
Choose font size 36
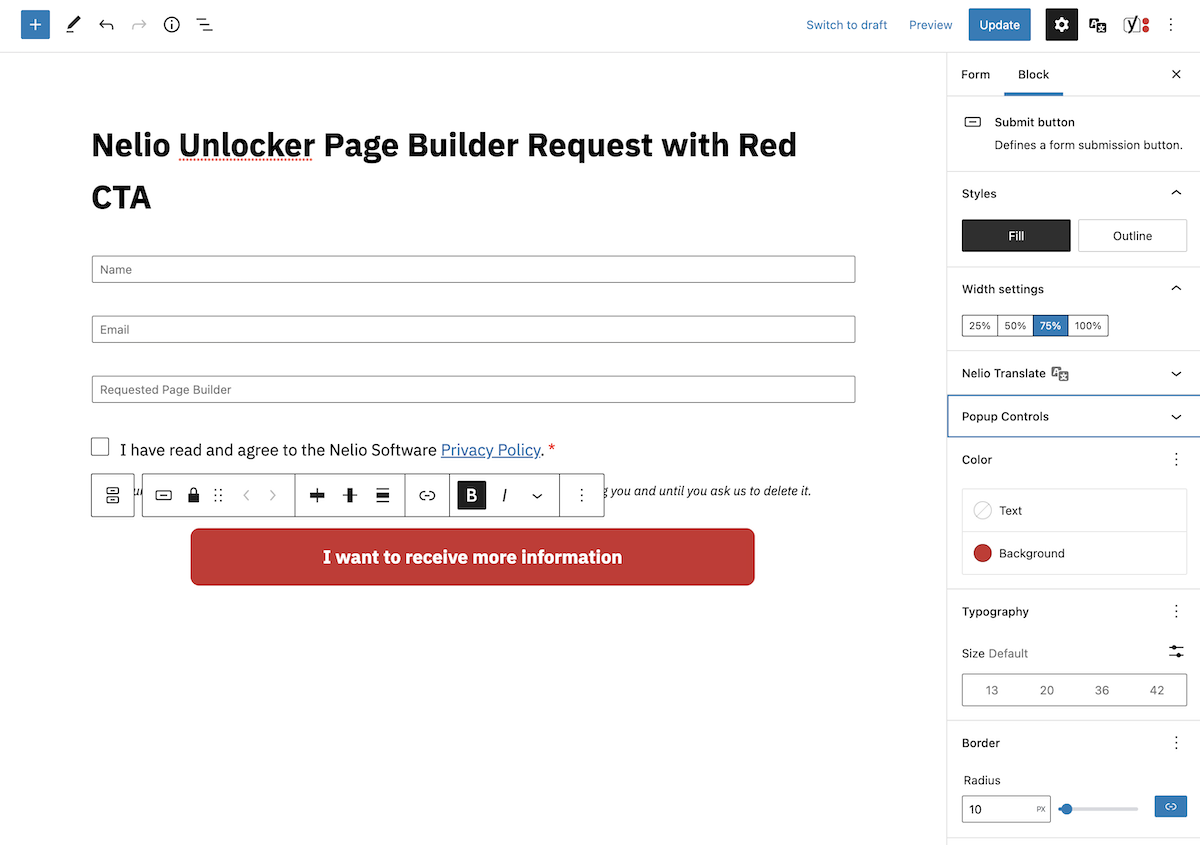[x=1102, y=690]
